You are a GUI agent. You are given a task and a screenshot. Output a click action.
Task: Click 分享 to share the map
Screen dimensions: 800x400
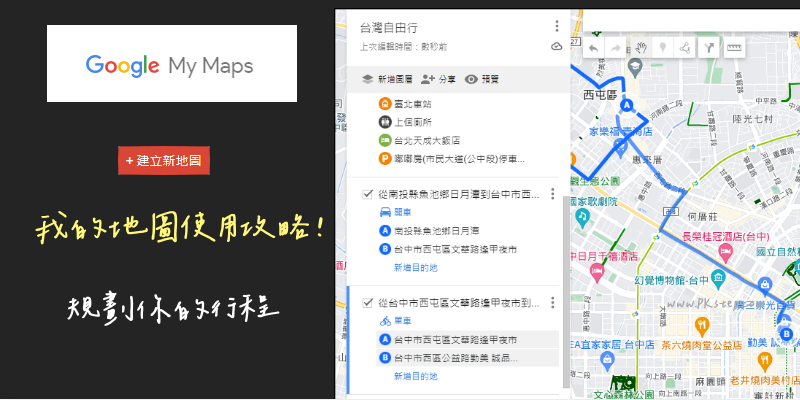coord(438,79)
